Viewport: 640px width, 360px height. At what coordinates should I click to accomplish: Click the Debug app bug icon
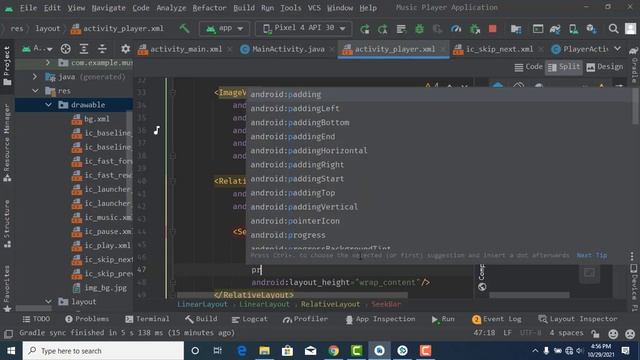pyautogui.click(x=419, y=29)
